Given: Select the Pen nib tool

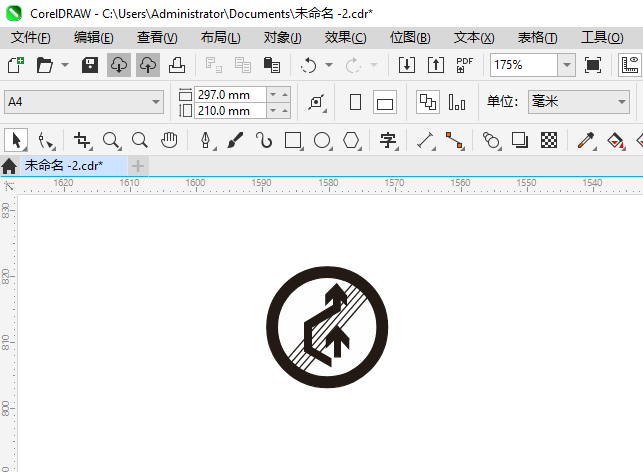Looking at the screenshot, I should coord(206,140).
